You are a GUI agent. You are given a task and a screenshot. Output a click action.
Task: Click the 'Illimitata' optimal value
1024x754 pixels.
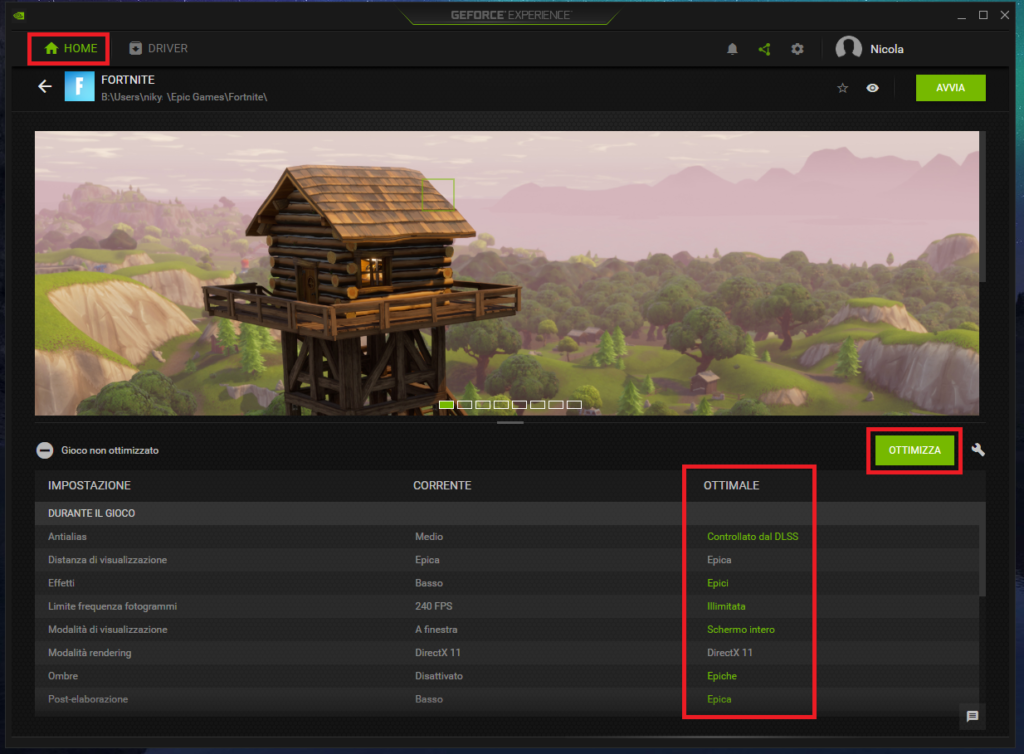coord(726,606)
